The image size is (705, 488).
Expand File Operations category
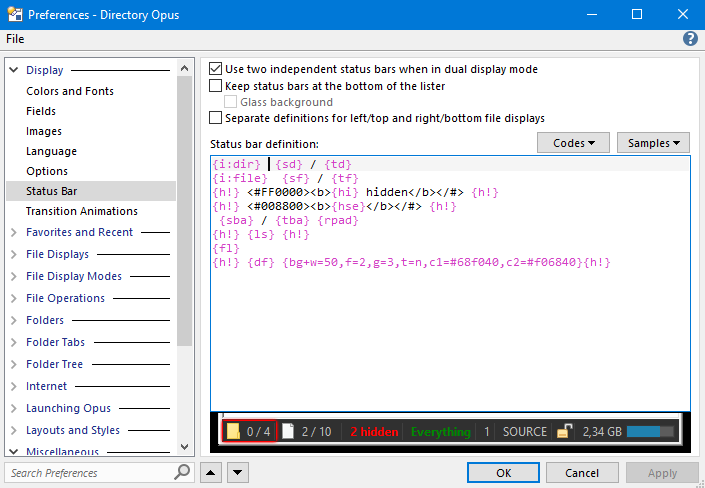14,298
